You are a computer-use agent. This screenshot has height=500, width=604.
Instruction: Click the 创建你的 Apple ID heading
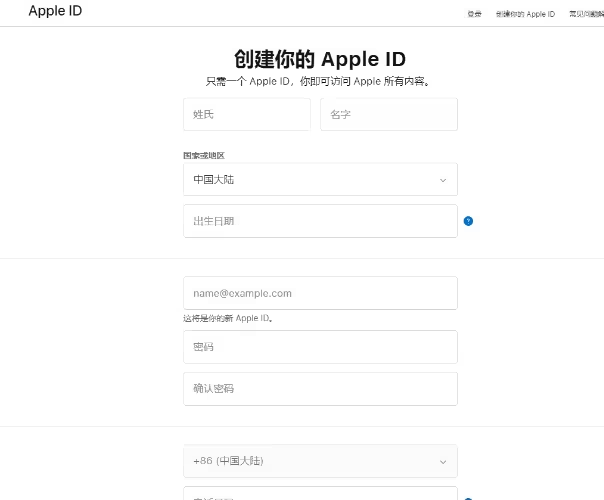320,59
